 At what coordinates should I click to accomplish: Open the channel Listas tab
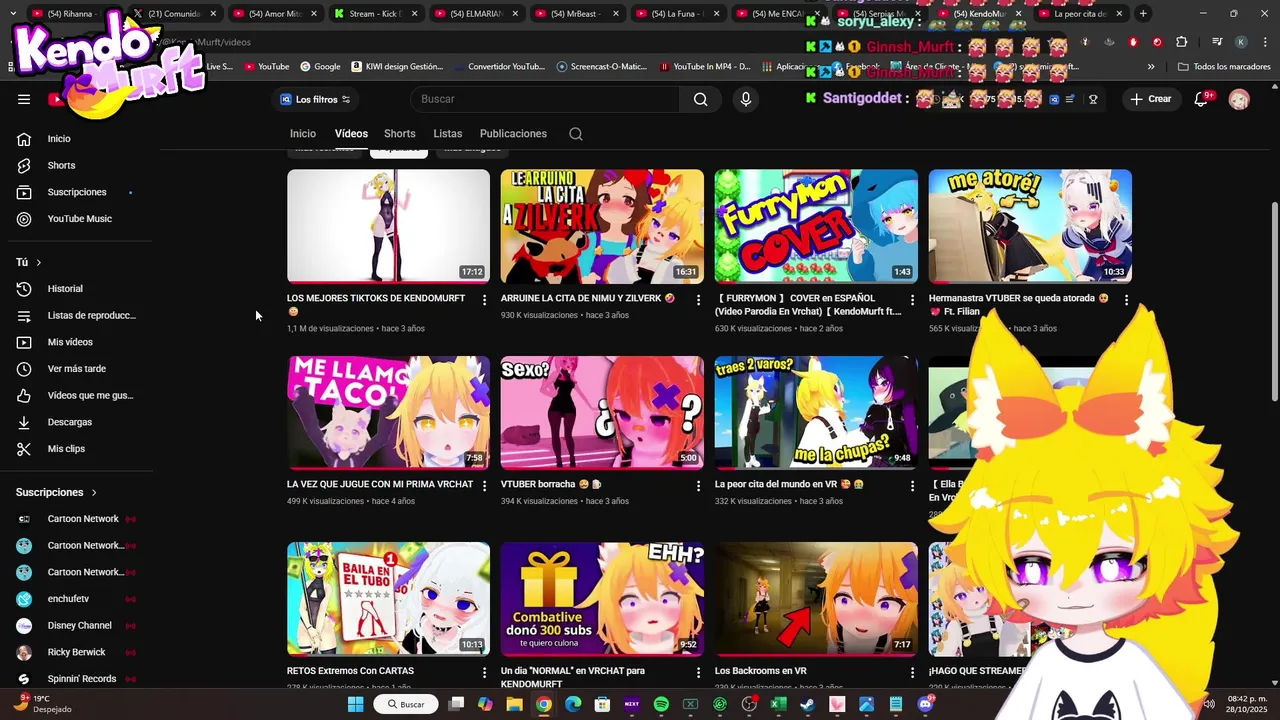point(448,134)
